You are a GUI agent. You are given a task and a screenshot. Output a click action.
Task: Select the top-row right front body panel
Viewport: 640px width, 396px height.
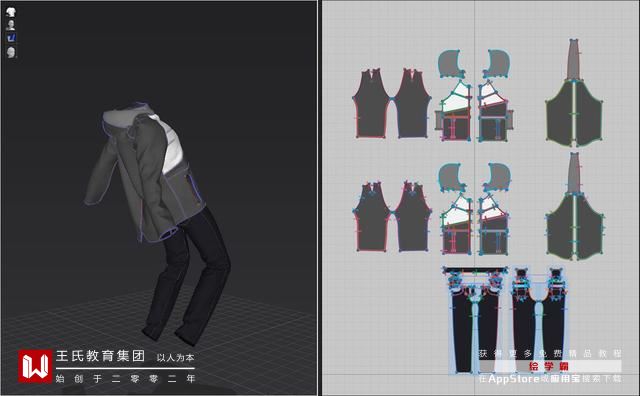(493, 111)
